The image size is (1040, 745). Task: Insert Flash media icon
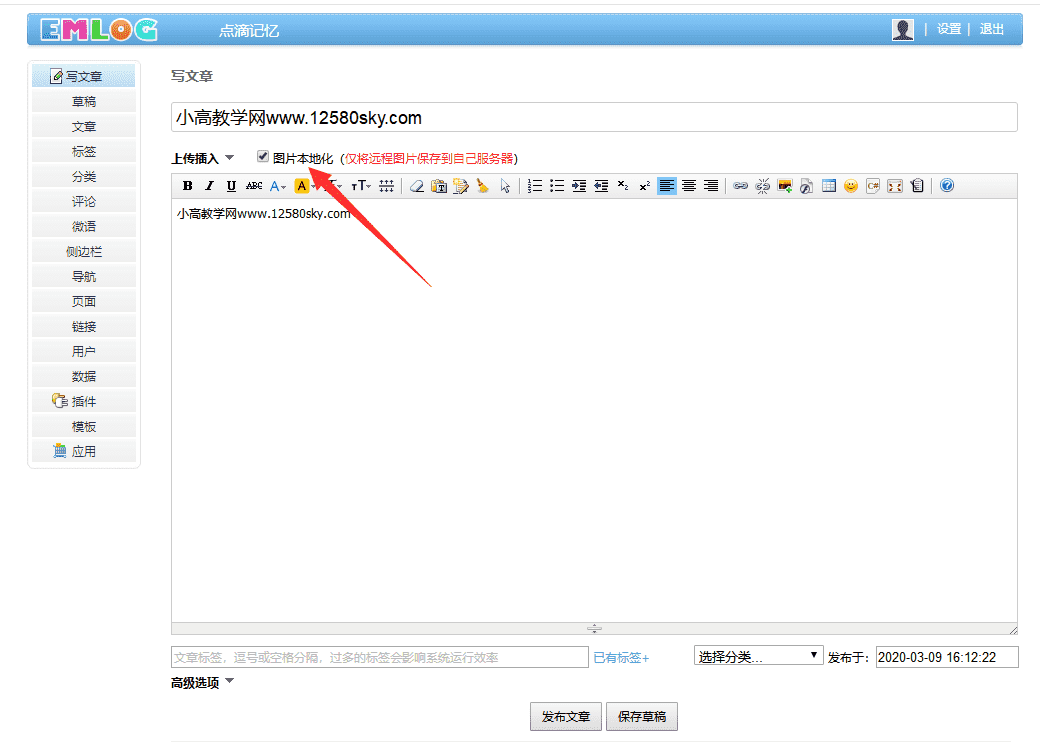807,186
